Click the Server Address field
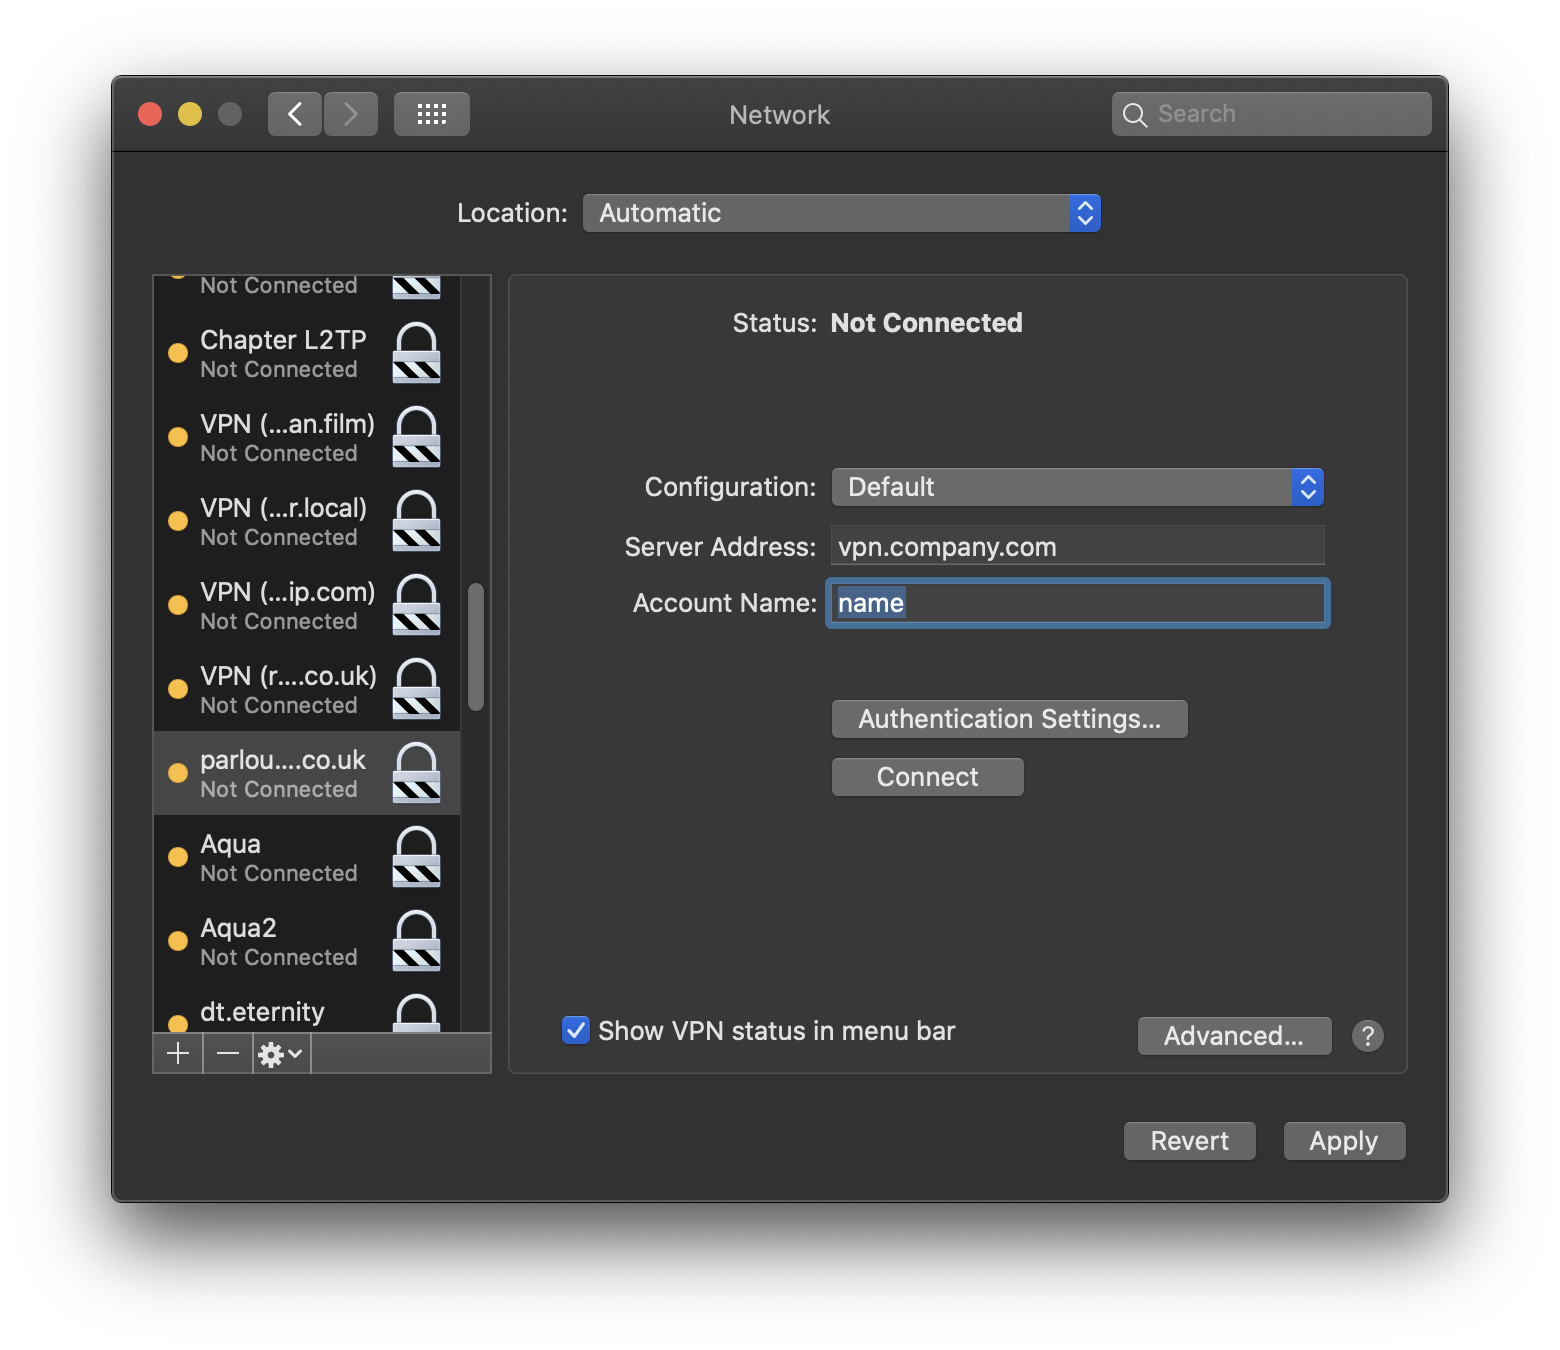This screenshot has height=1350, width=1560. 1078,546
